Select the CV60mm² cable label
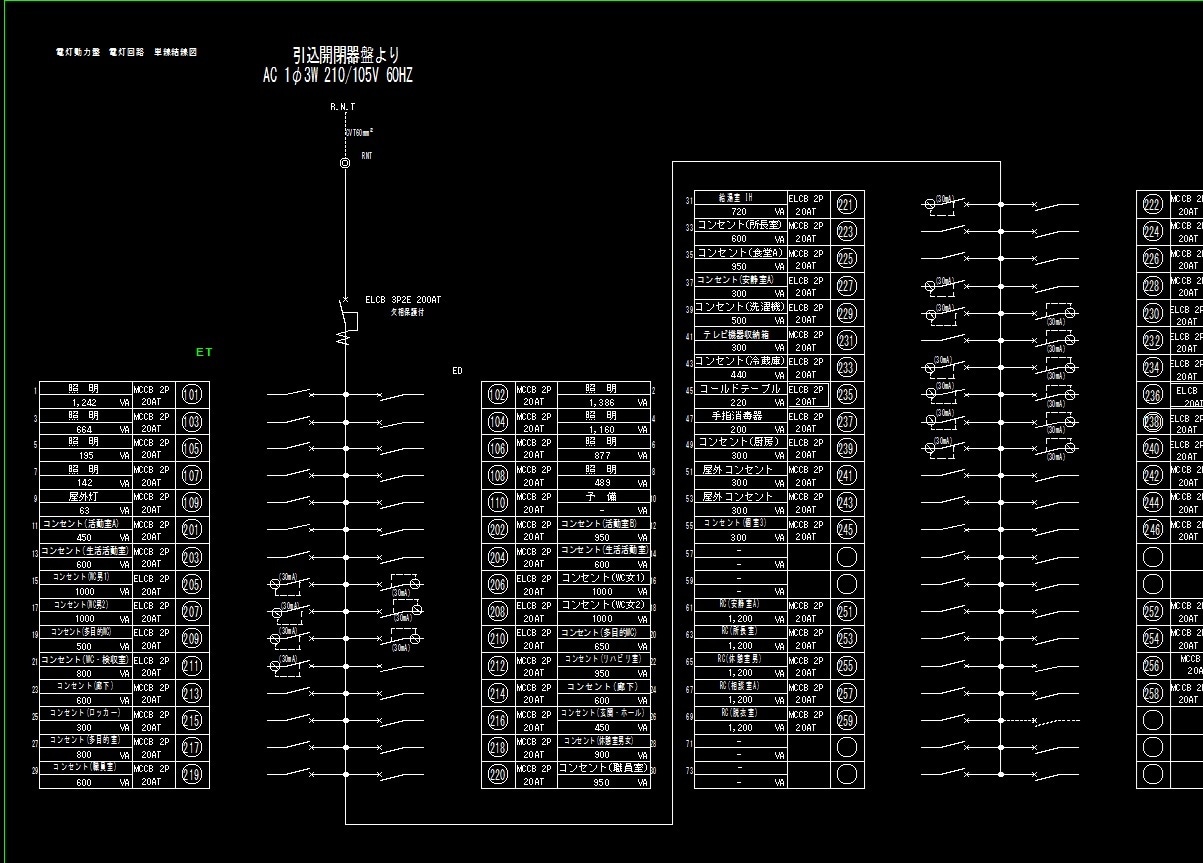 click(359, 131)
